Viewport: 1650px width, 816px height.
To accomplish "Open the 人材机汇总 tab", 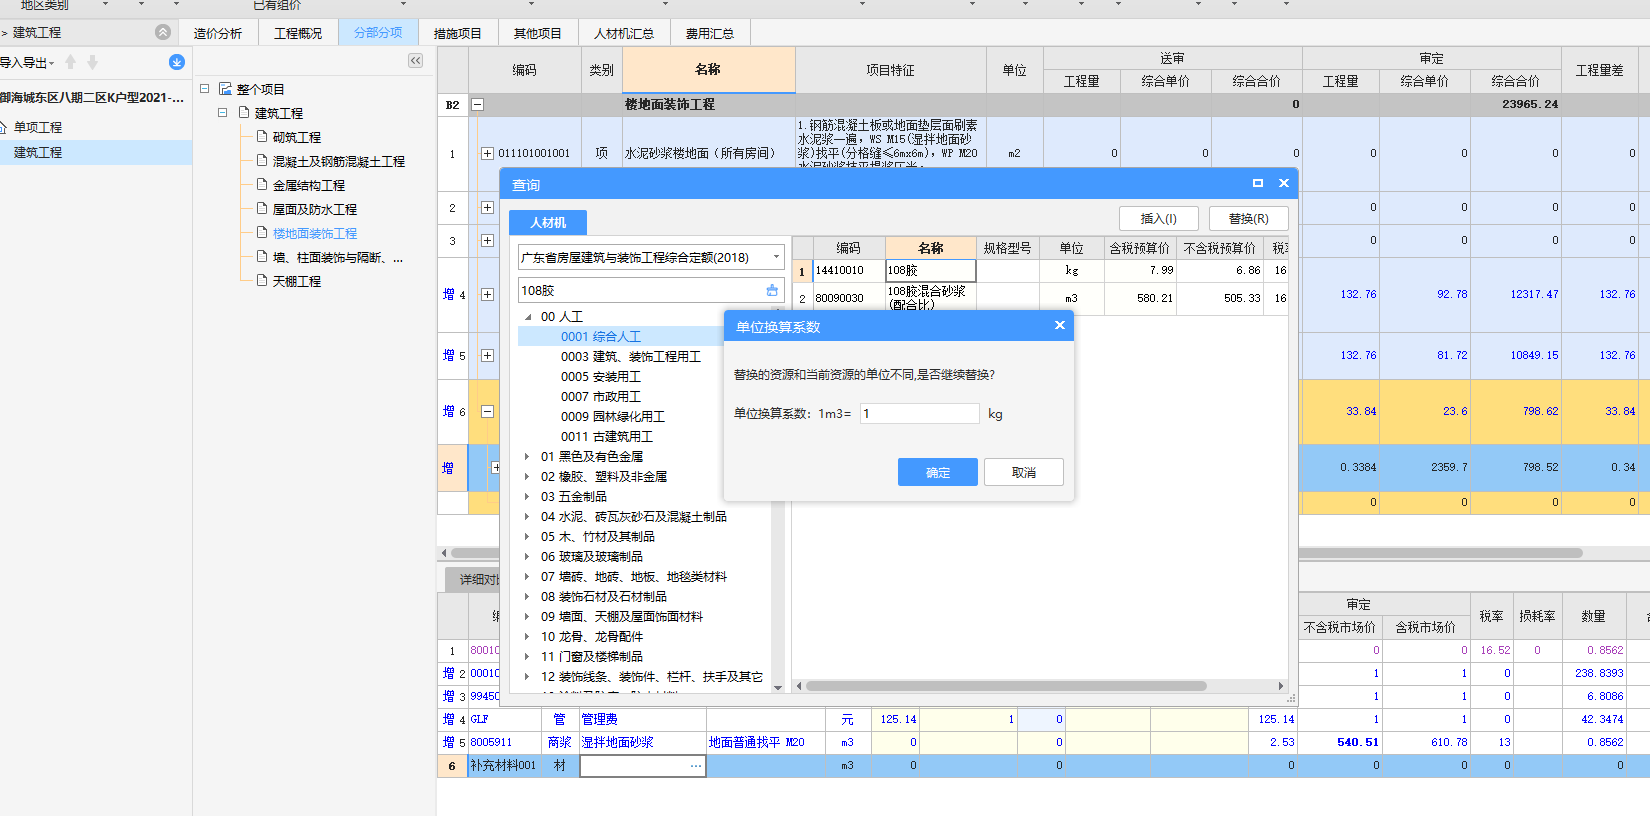I will pos(624,33).
